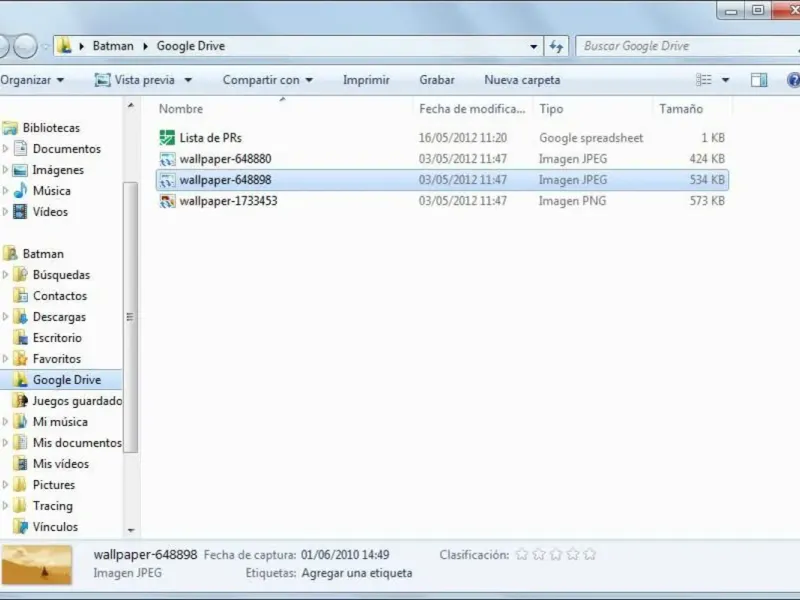Screen dimensions: 800x600
Task: Click the navigation pane scroll up arrow
Action: 131,106
